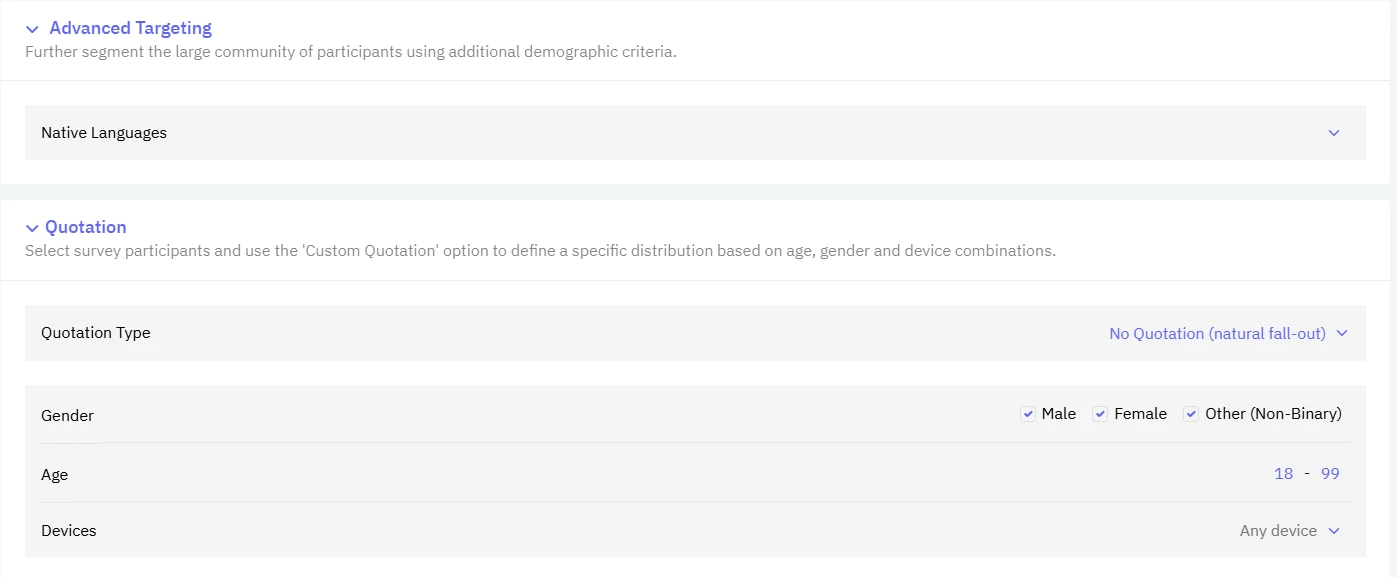The image size is (1397, 577).
Task: Click the Advanced Targeting description text
Action: tap(351, 52)
